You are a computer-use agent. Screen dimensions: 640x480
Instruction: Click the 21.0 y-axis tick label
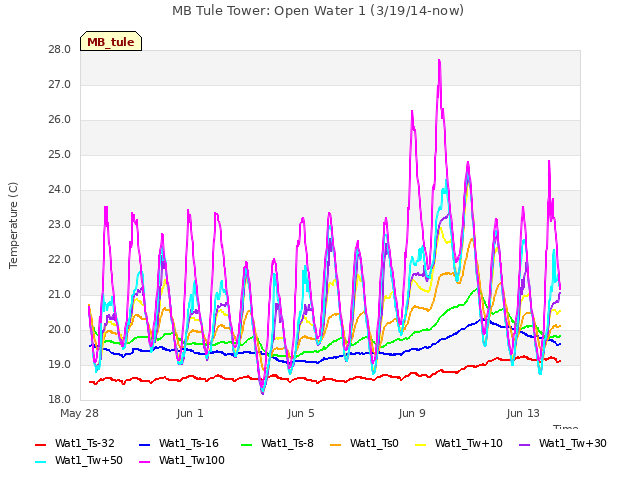(60, 295)
